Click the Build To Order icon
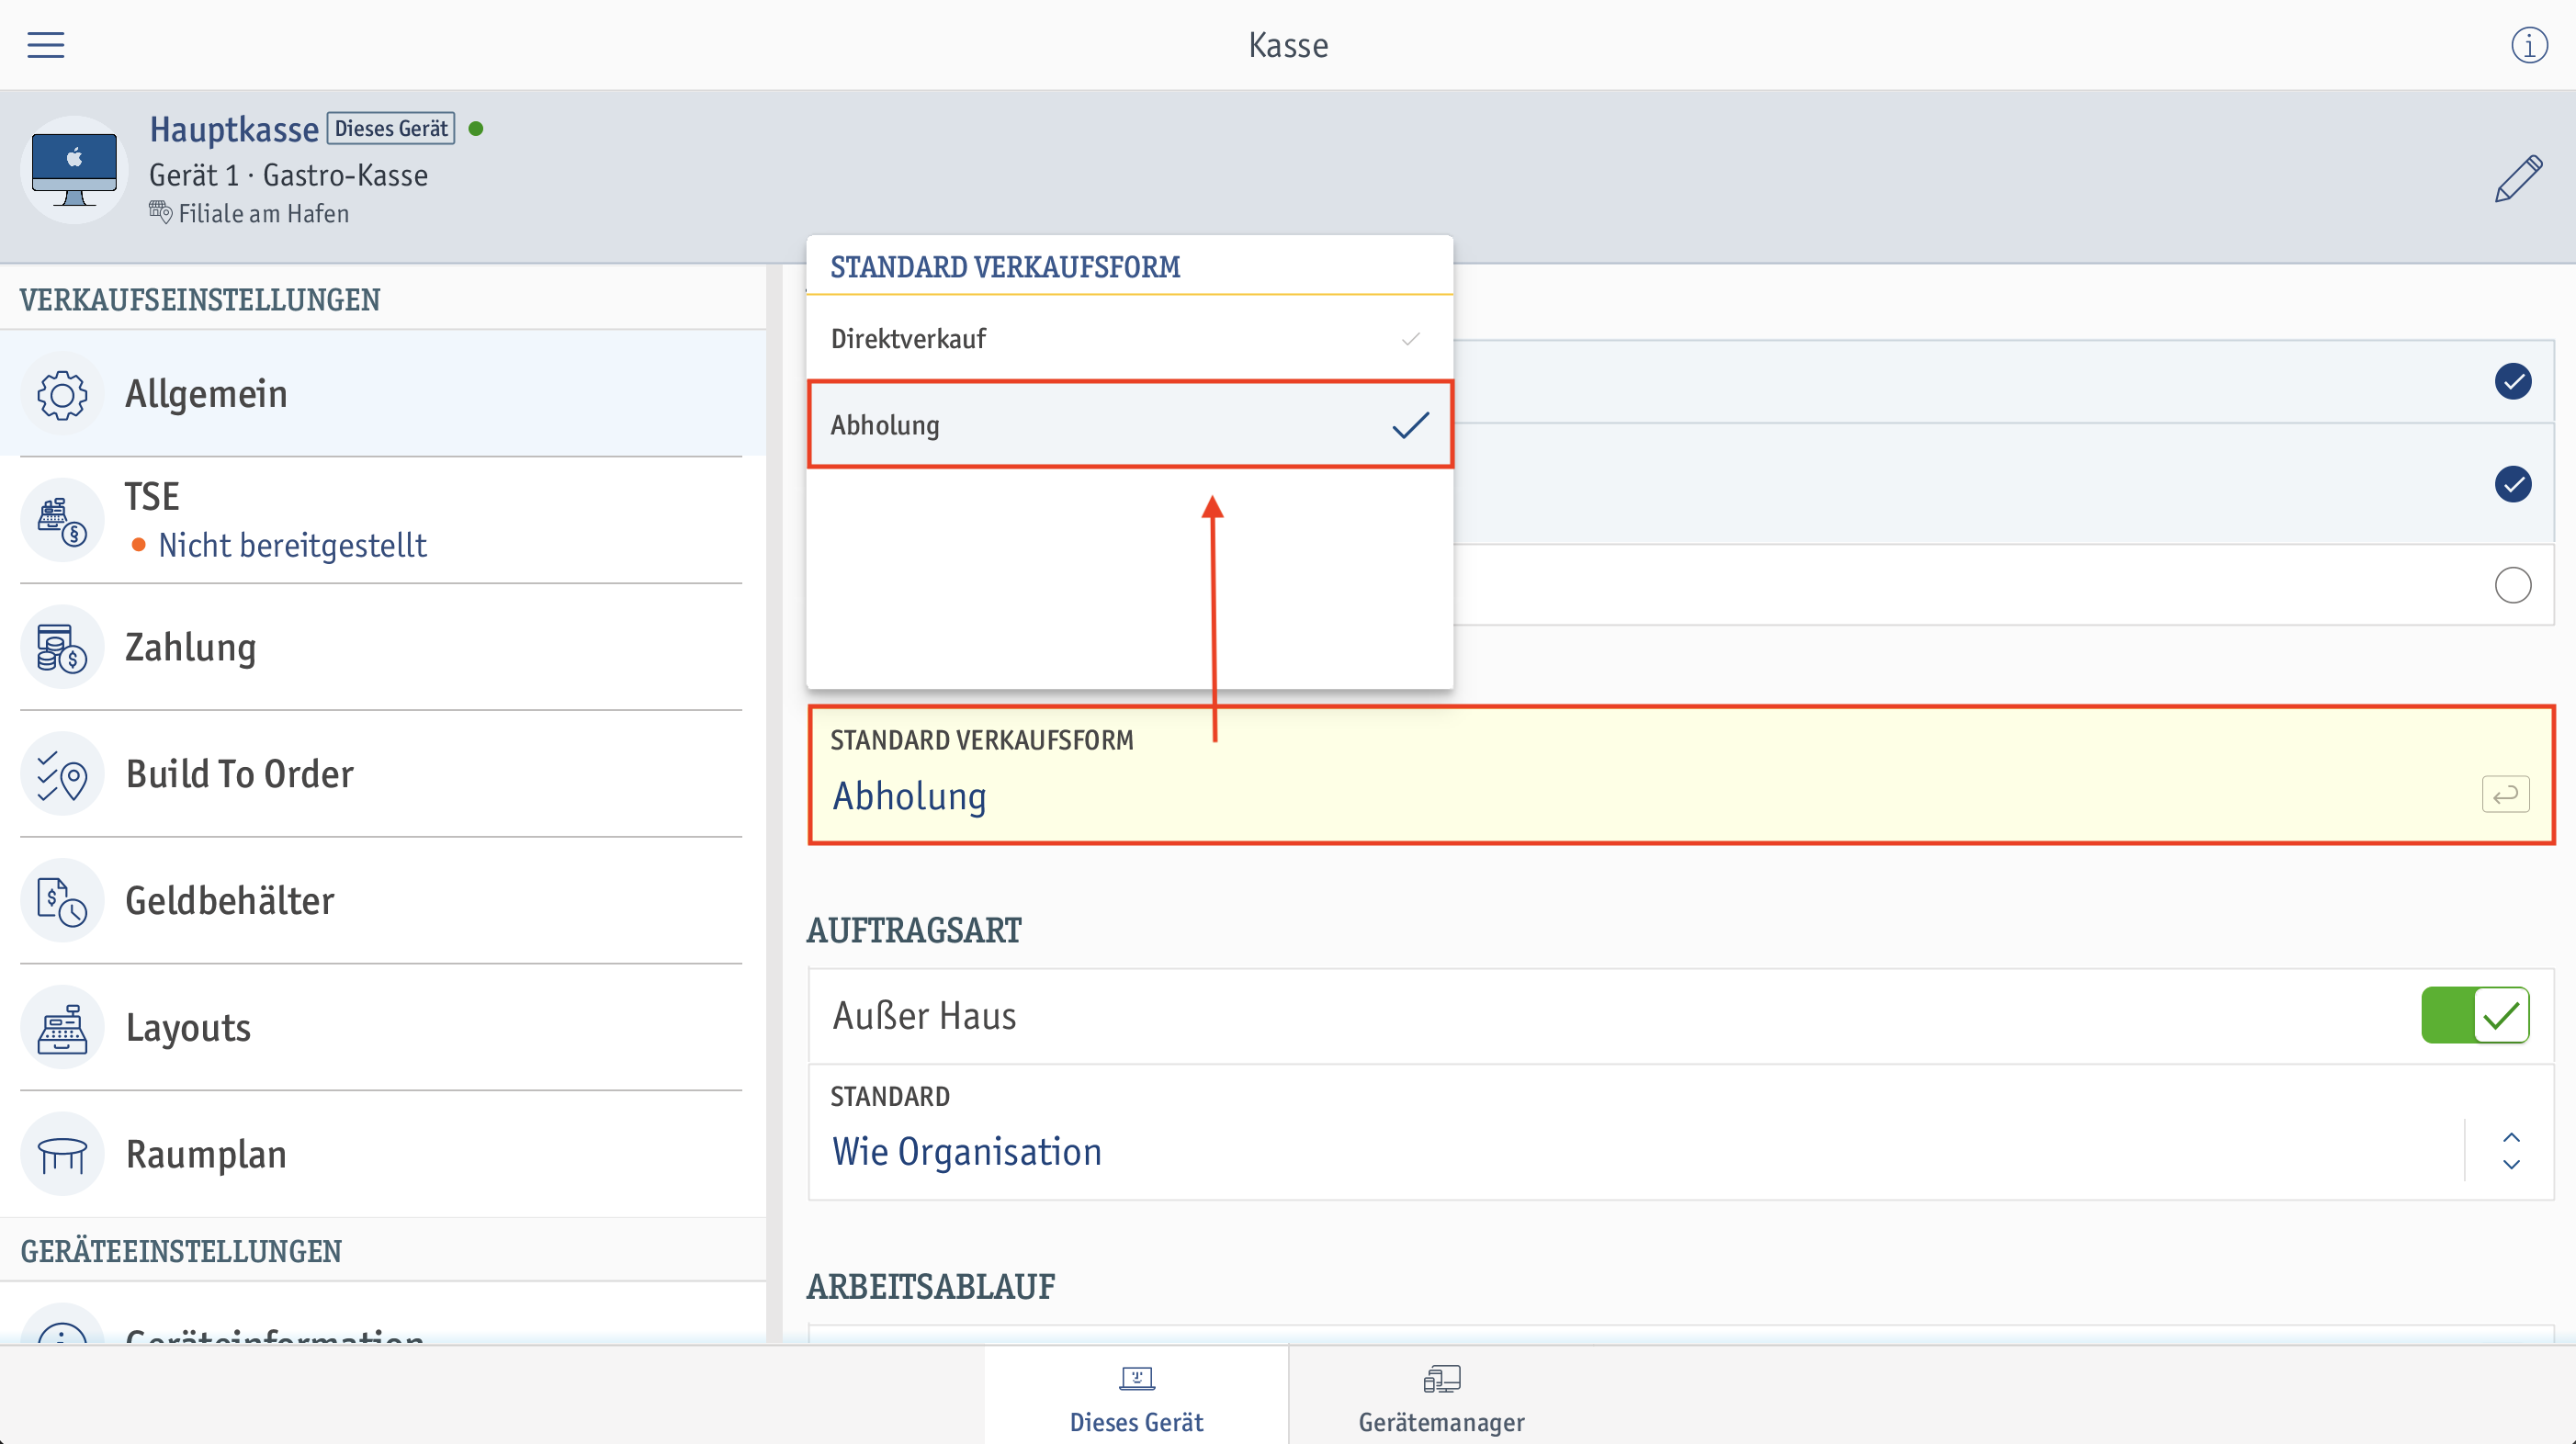2576x1444 pixels. (x=62, y=775)
